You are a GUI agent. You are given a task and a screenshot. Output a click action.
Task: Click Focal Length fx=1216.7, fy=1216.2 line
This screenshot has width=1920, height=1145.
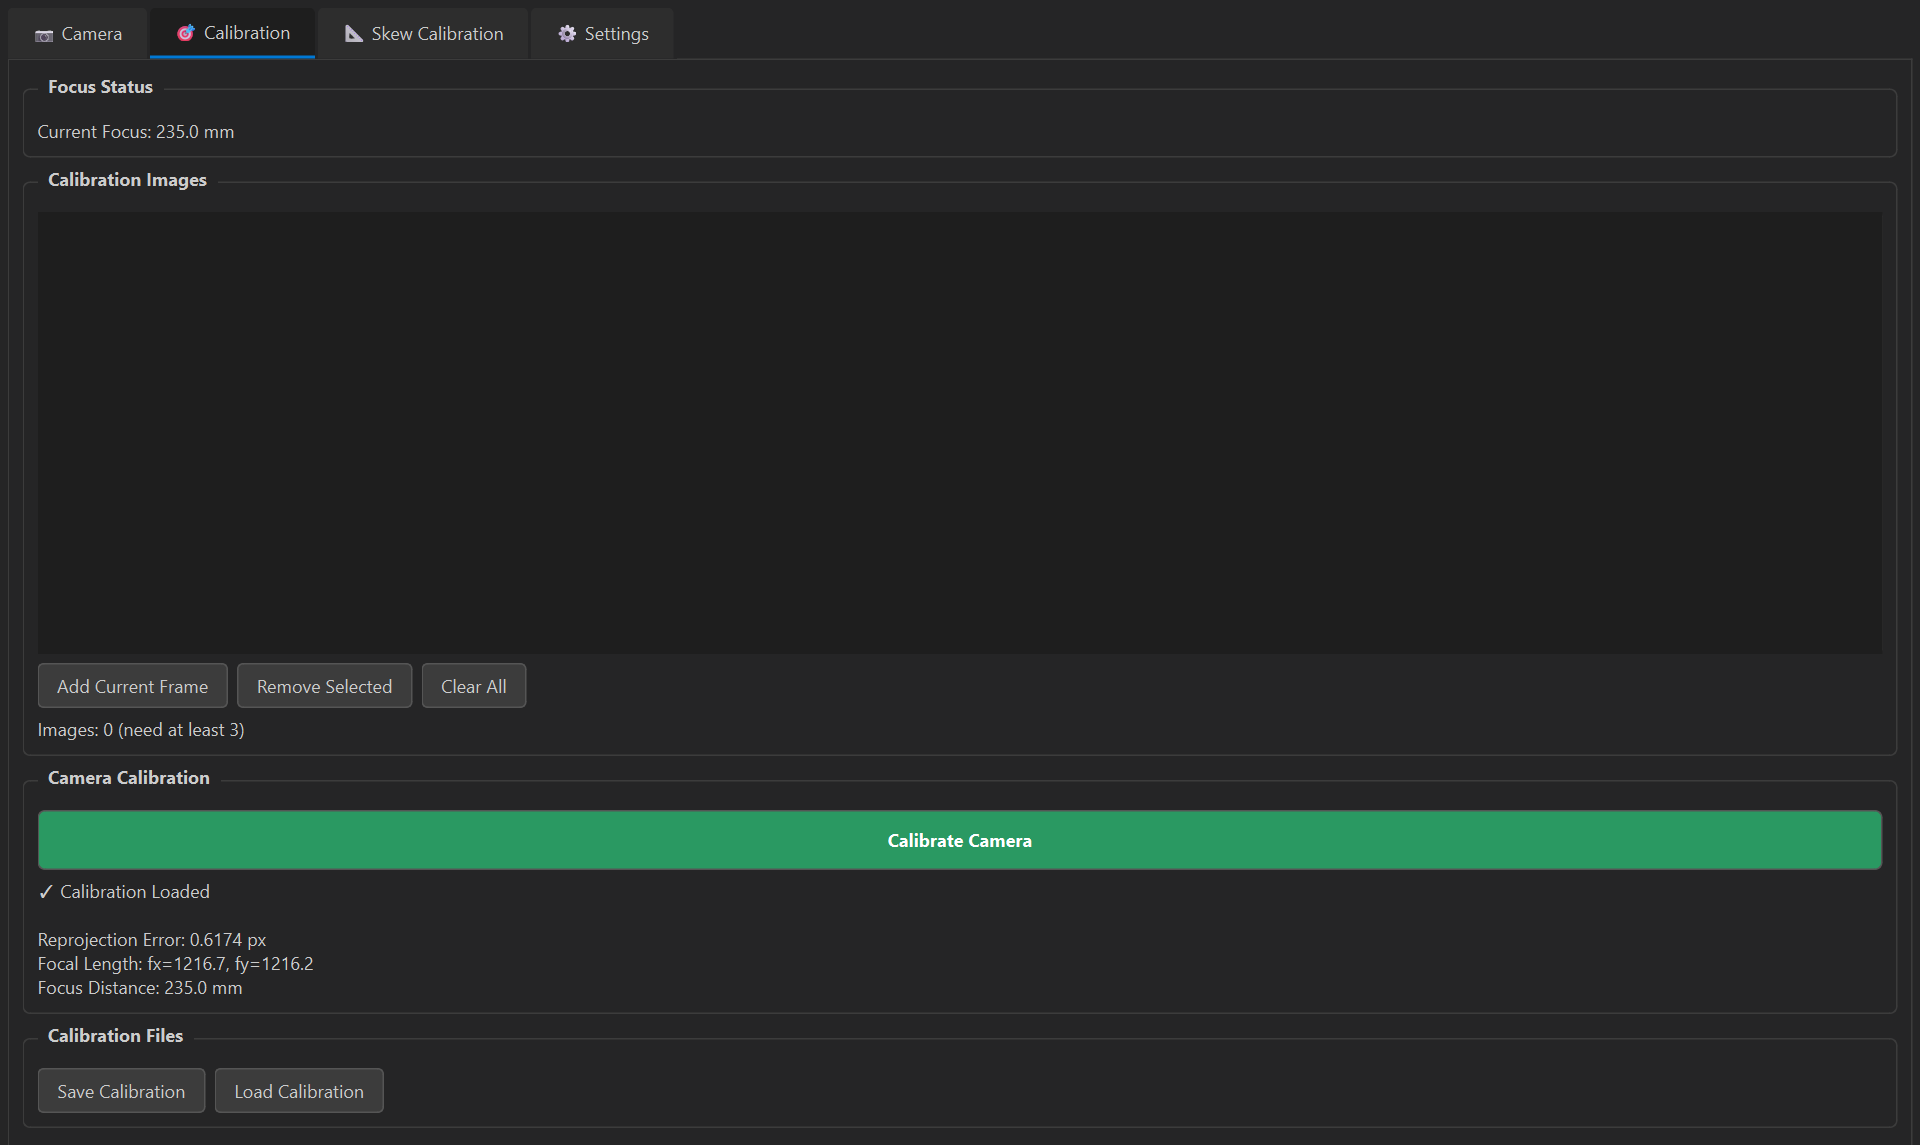pyautogui.click(x=176, y=964)
